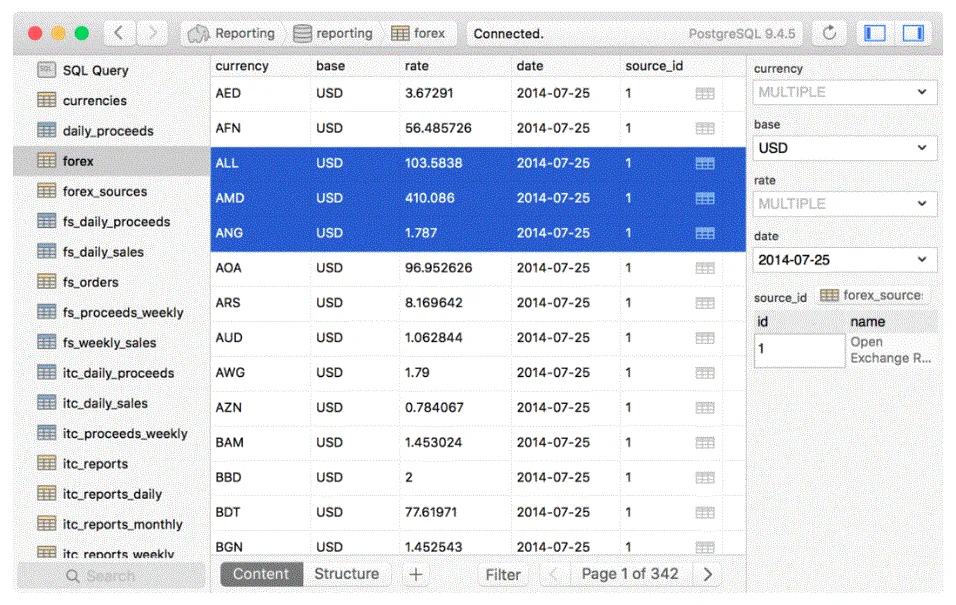Image resolution: width=956 pixels, height=605 pixels.
Task: Open the forex_sources link in inspector
Action: 872,296
